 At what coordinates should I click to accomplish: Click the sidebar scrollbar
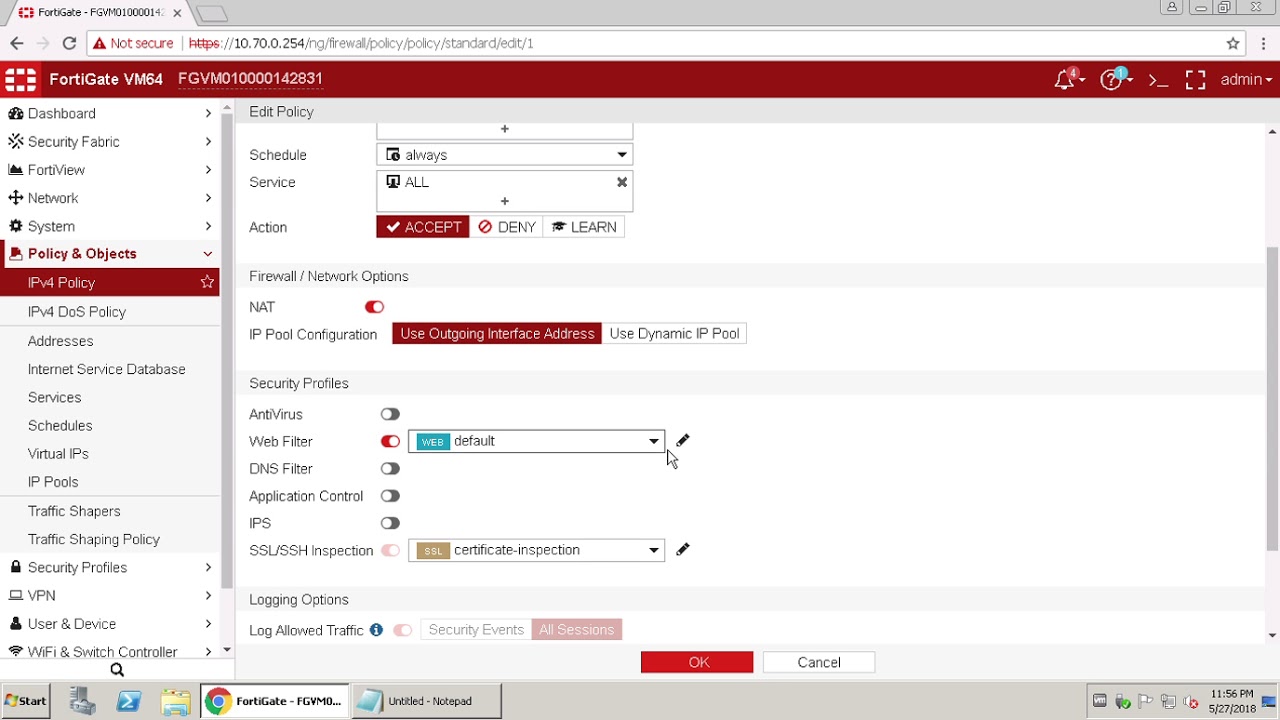(227, 350)
